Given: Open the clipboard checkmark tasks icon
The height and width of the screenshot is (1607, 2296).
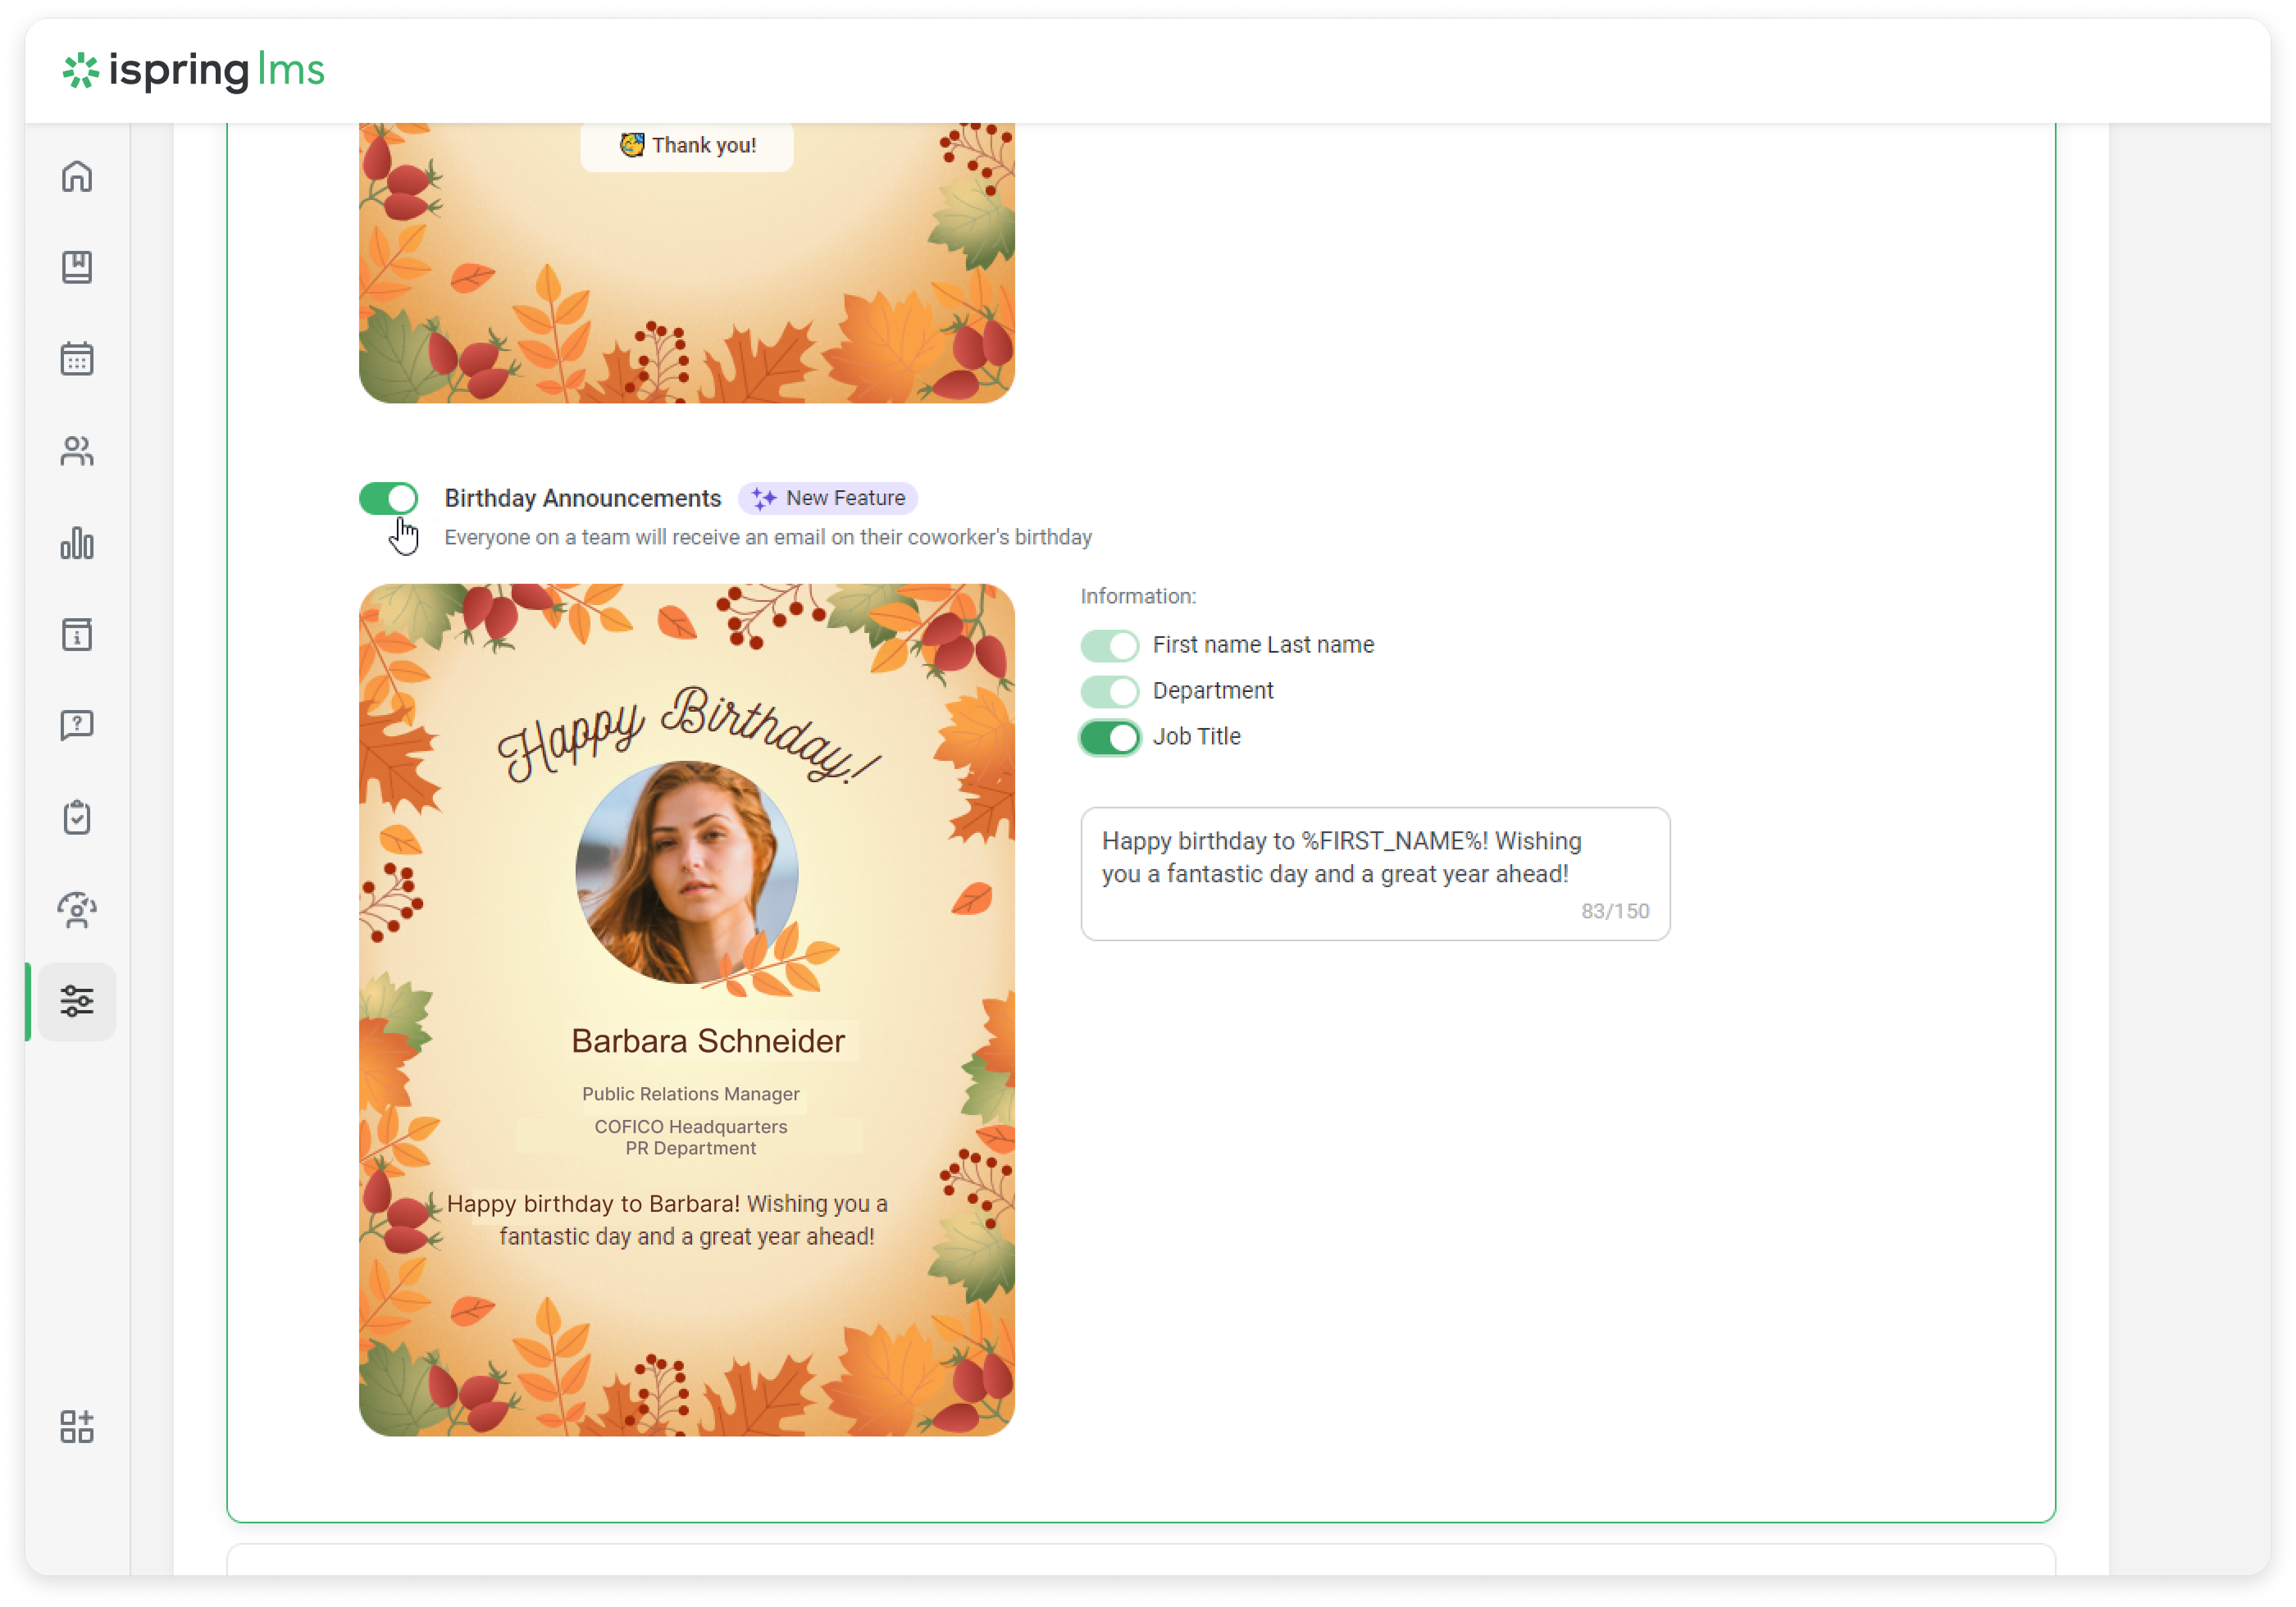Looking at the screenshot, I should (x=77, y=817).
